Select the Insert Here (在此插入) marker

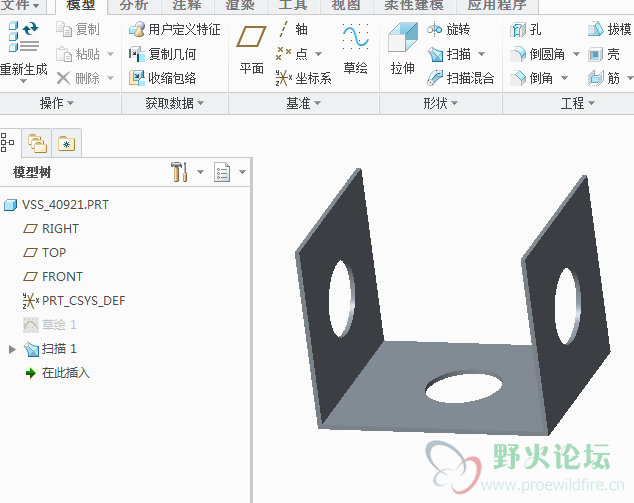57,373
